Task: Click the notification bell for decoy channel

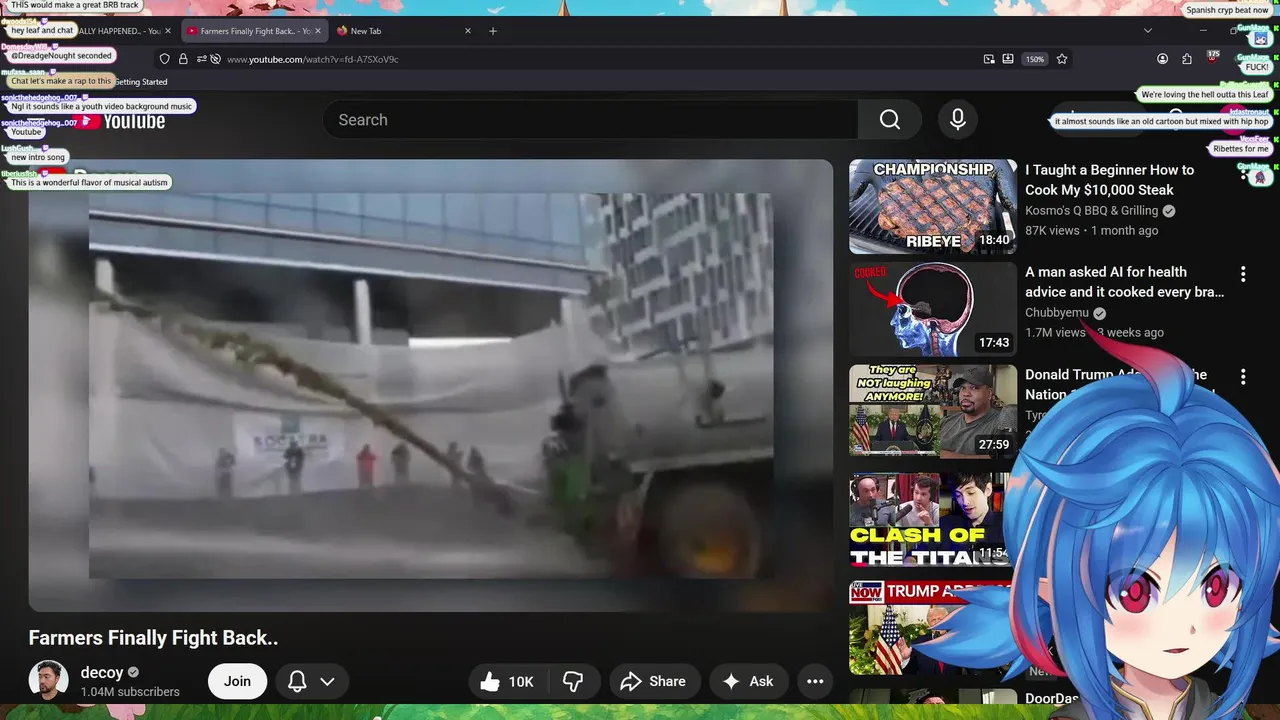Action: [297, 681]
